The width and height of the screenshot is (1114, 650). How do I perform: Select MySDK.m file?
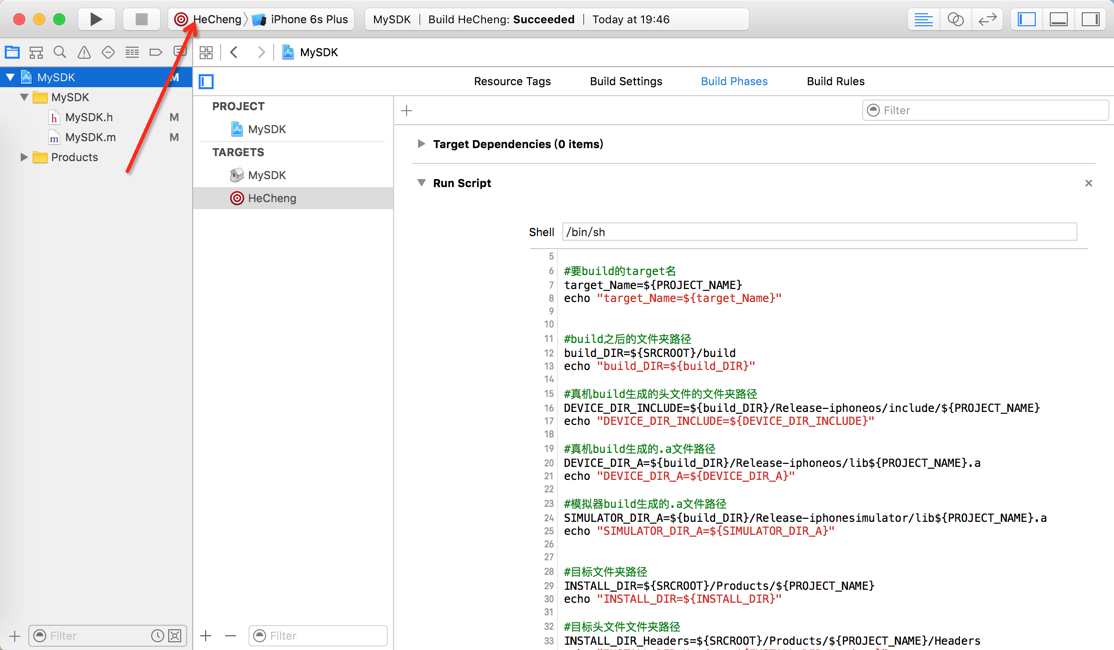click(x=90, y=137)
